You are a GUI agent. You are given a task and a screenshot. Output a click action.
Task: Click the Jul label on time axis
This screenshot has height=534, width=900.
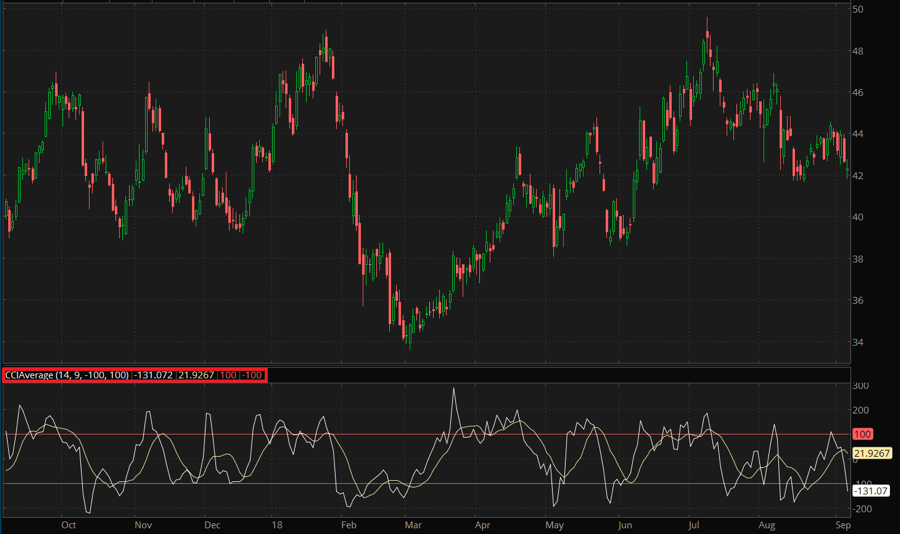[695, 524]
